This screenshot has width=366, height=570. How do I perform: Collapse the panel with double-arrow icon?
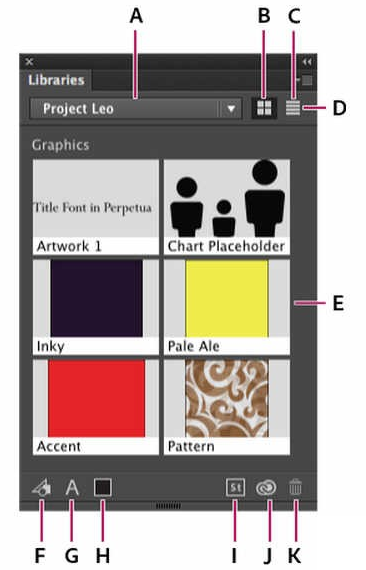[x=307, y=62]
